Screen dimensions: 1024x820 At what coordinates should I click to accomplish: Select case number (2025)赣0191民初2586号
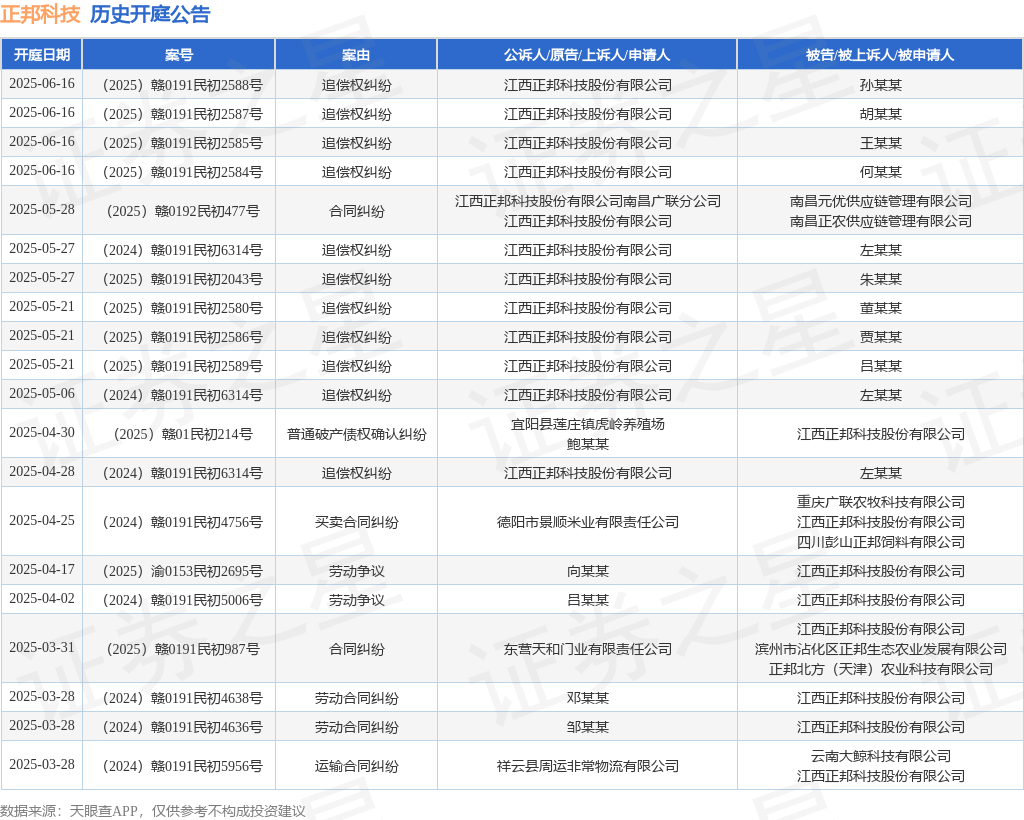click(183, 337)
